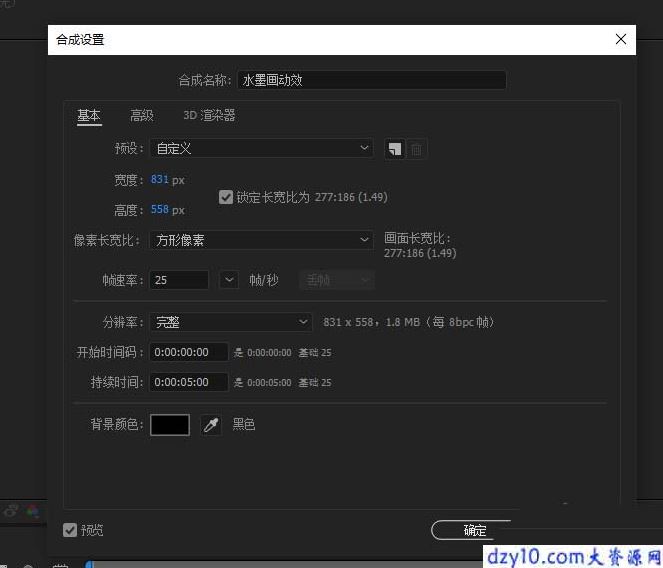The image size is (663, 568).
Task: Expand the frame rate options arrow
Action: (229, 280)
